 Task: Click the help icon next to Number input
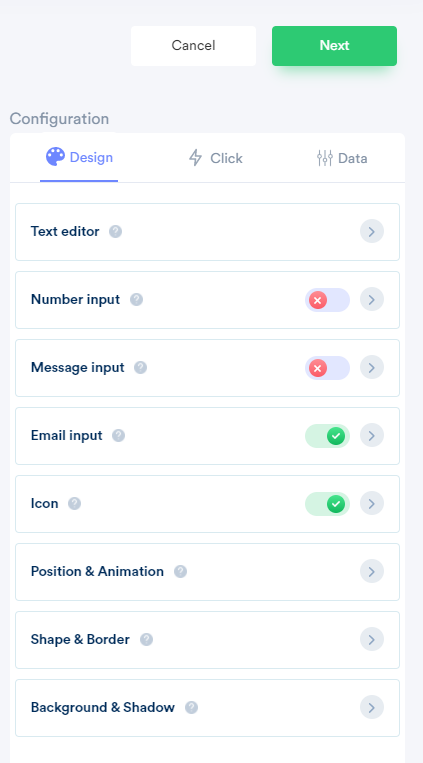pos(136,299)
